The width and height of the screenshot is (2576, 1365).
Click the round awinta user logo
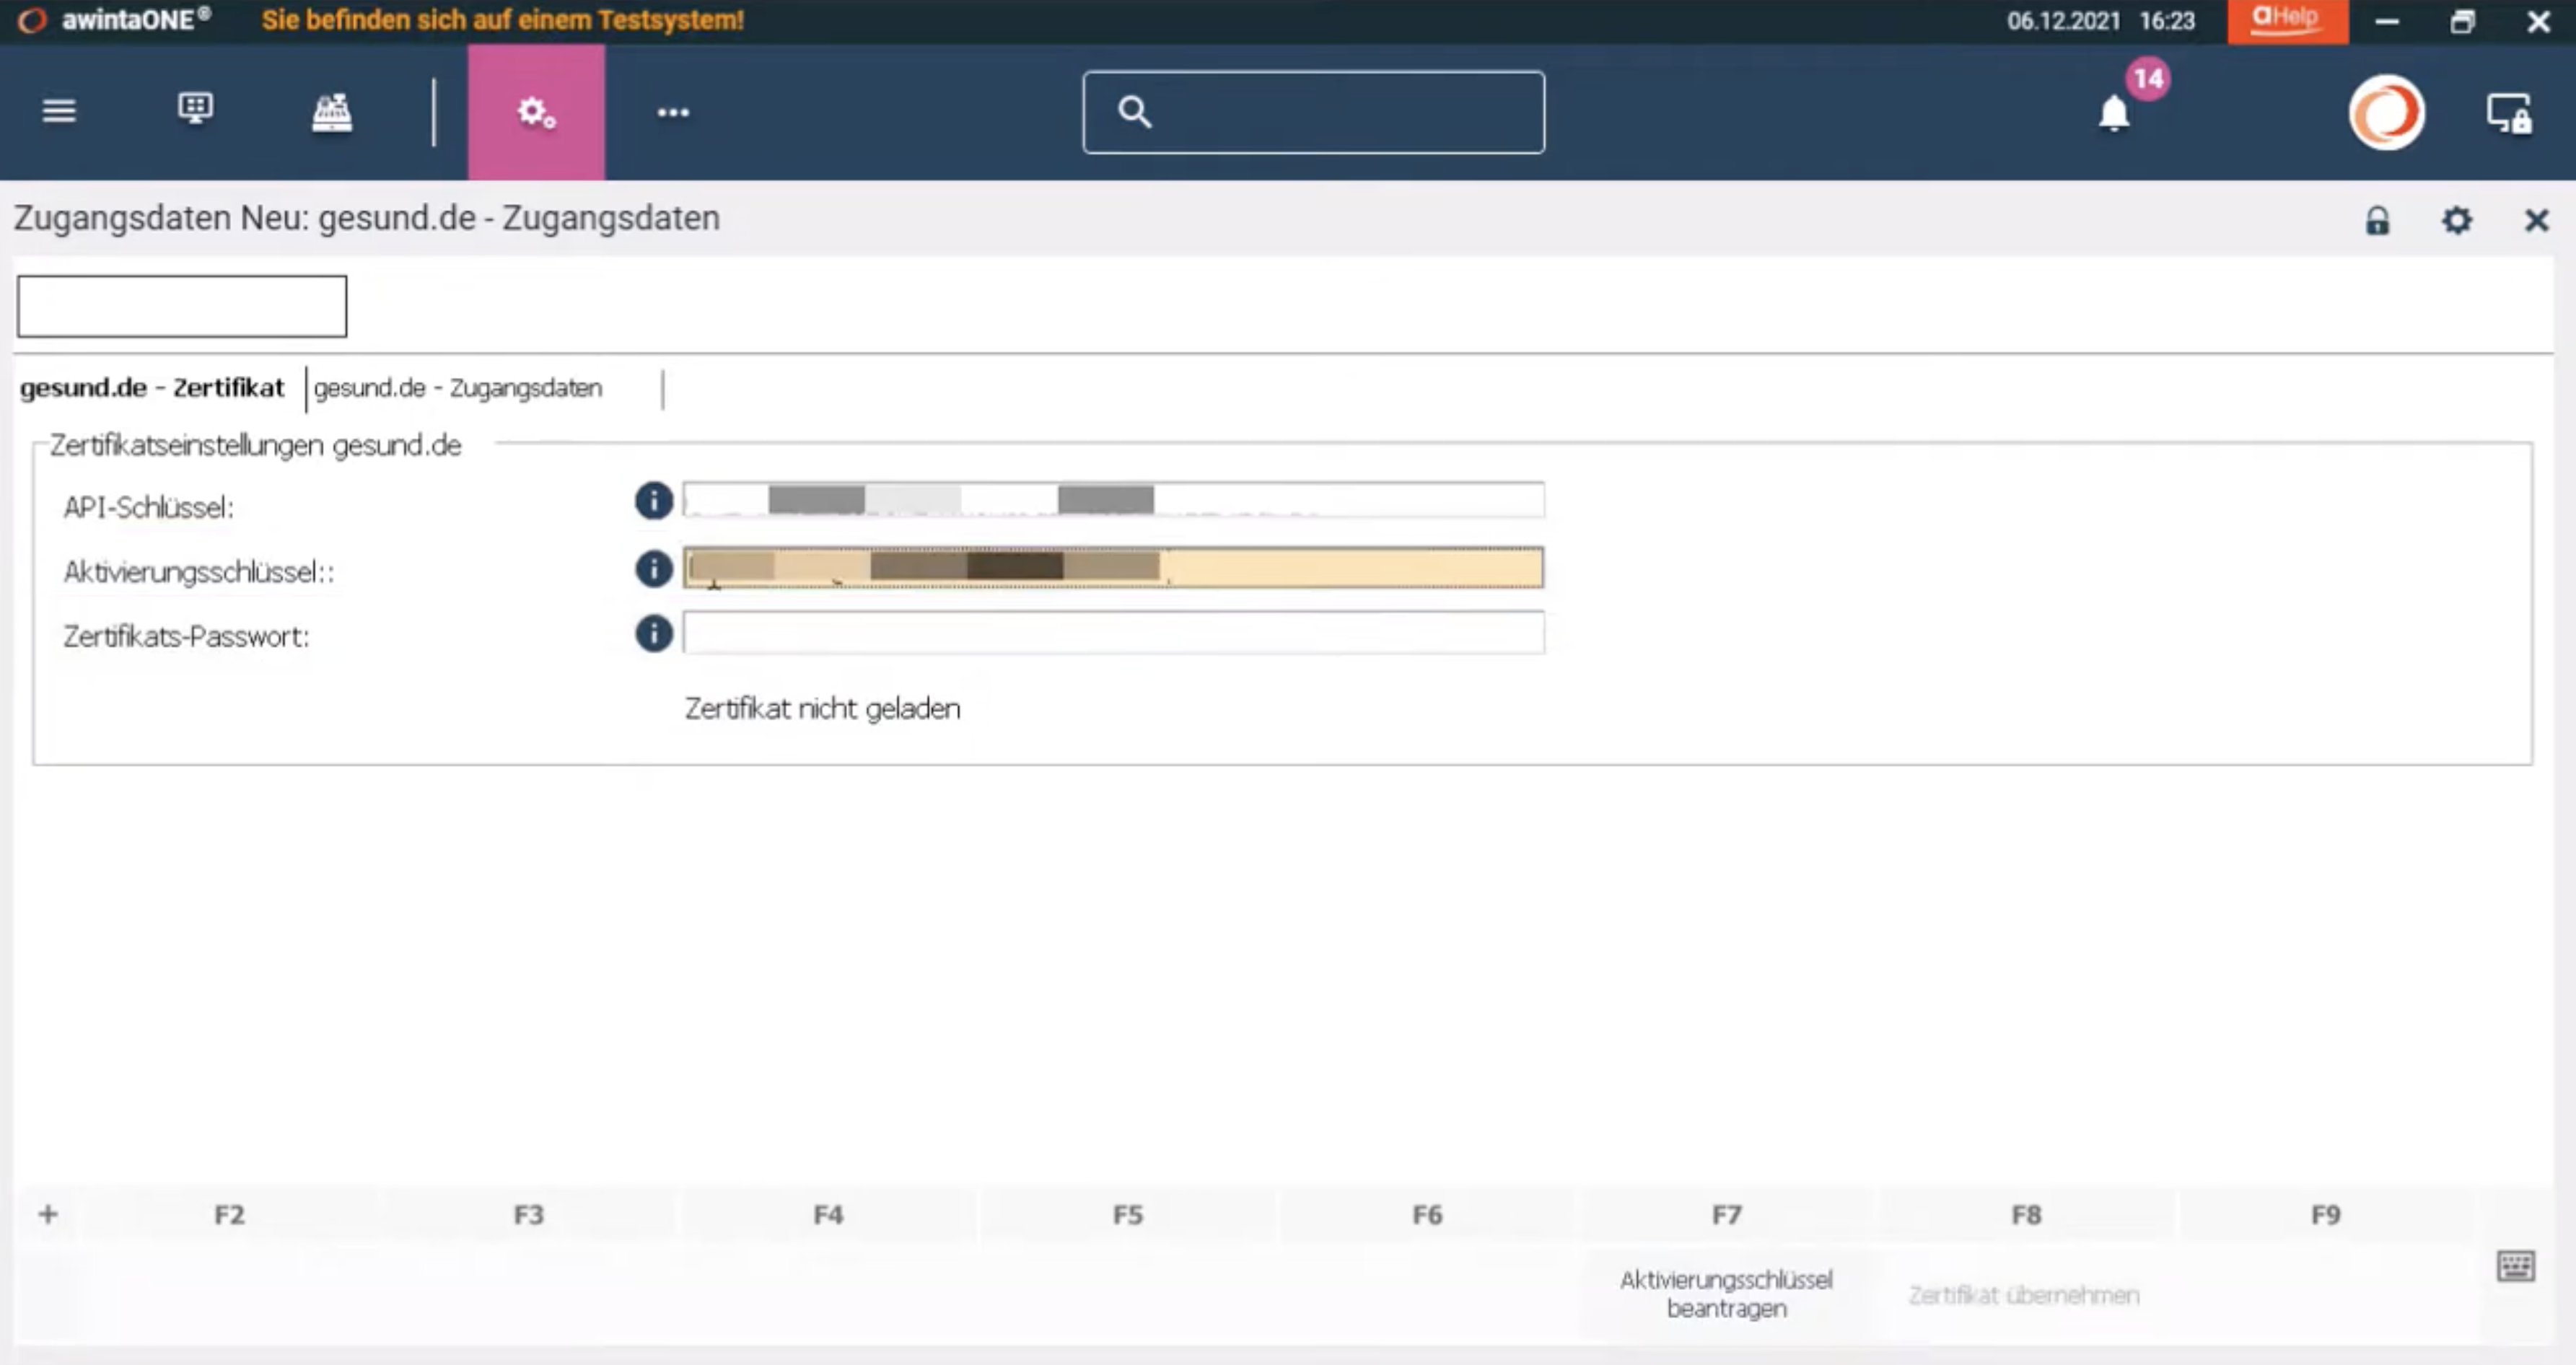(2386, 112)
